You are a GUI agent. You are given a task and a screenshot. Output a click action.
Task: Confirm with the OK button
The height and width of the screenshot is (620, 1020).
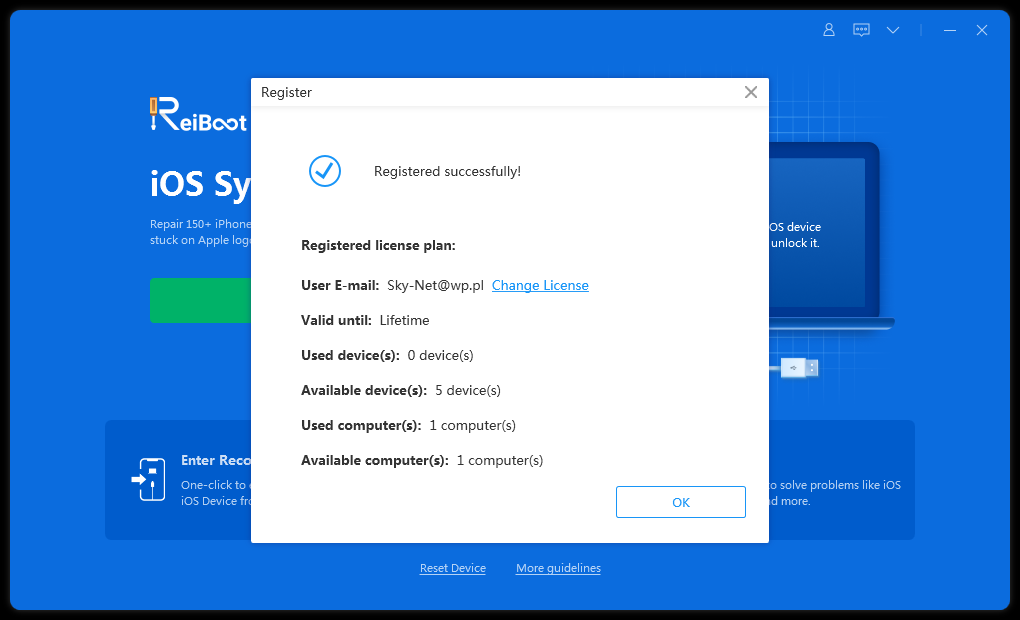click(680, 502)
